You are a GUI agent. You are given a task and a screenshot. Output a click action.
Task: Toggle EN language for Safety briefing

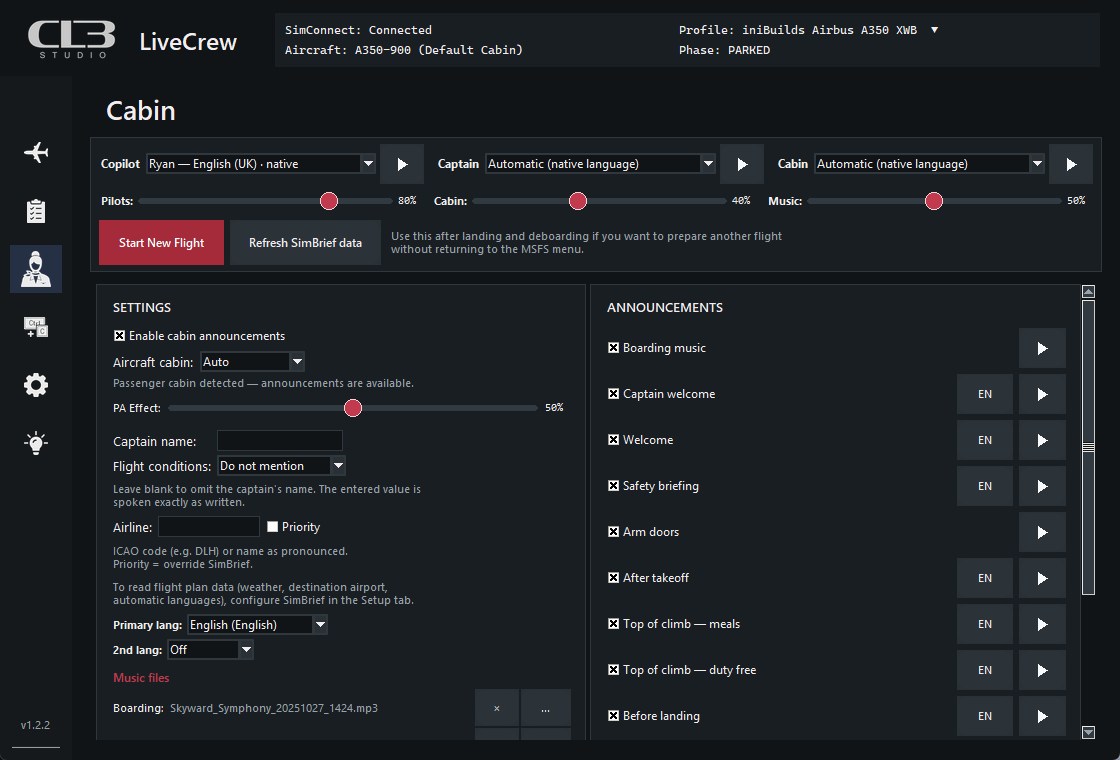(x=985, y=486)
